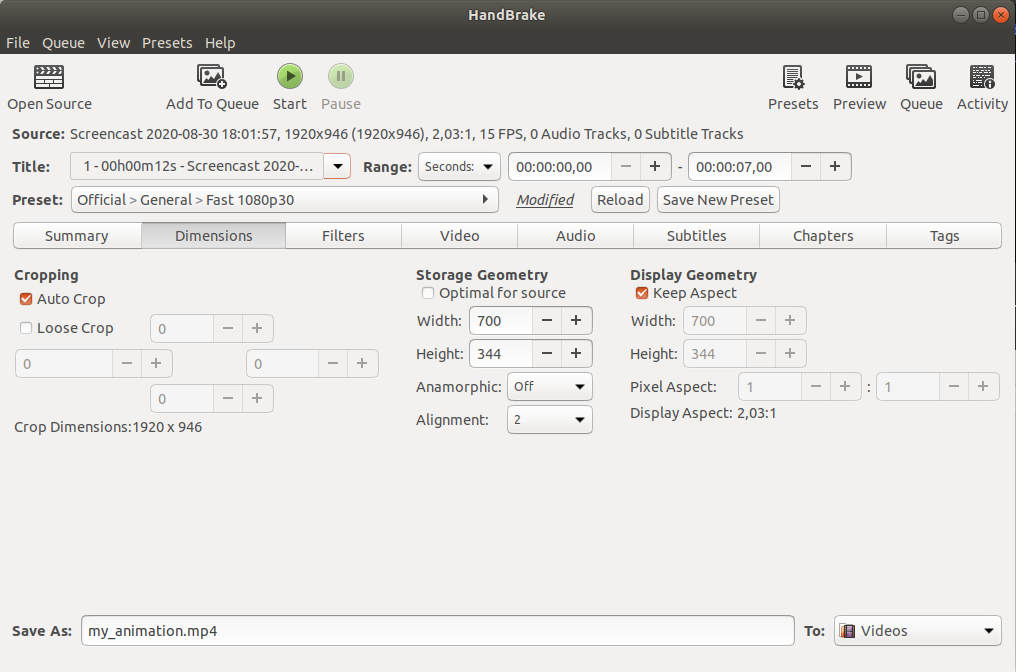Switch to the Chapters tab

coord(823,236)
